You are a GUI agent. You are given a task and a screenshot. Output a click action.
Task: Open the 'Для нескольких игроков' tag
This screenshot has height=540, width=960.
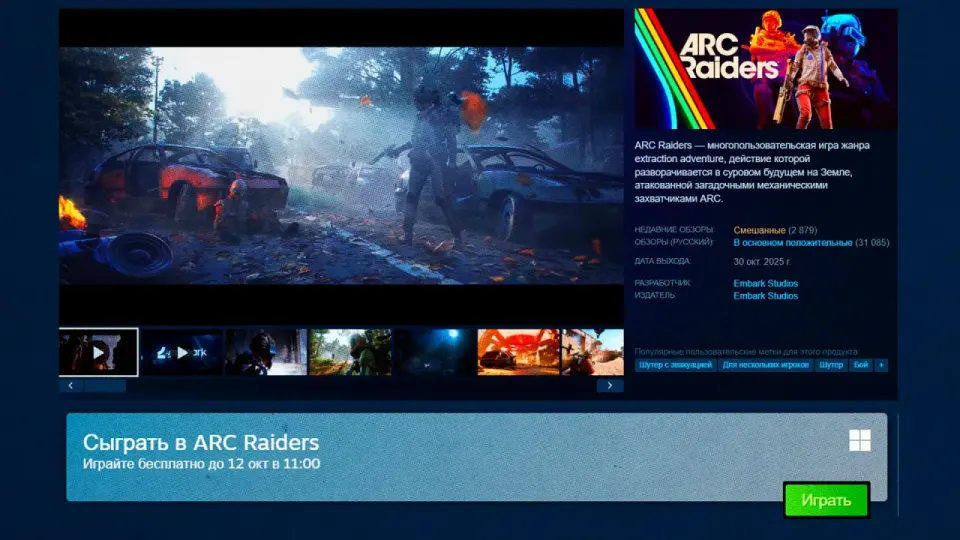click(765, 365)
